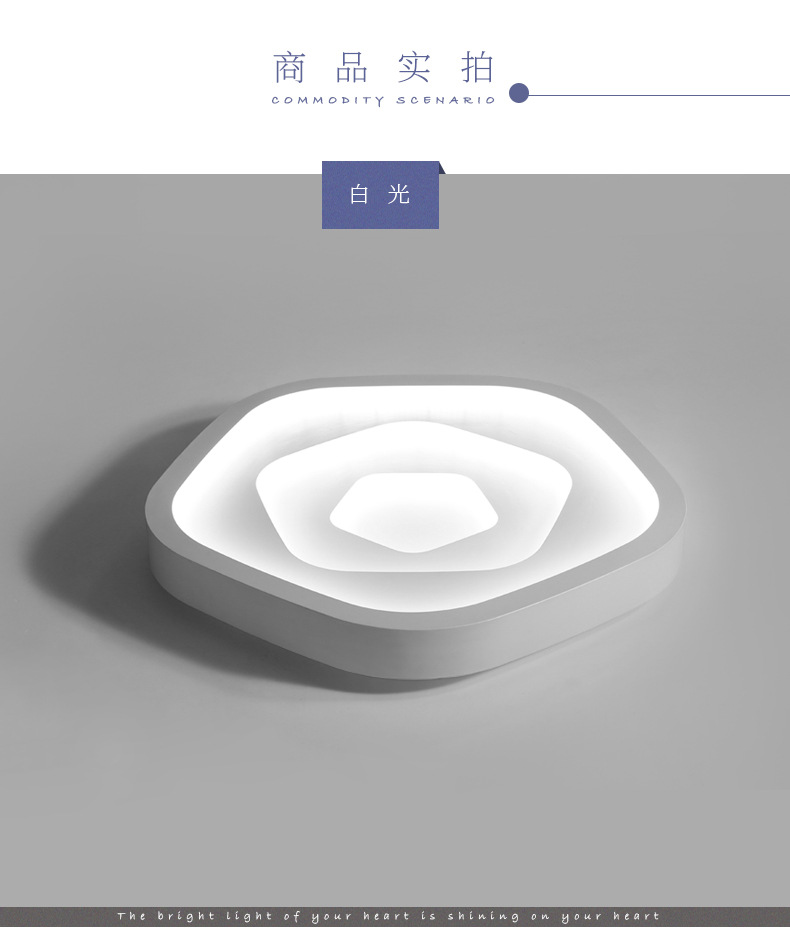Select the 白光 blue label tag

pos(380,195)
